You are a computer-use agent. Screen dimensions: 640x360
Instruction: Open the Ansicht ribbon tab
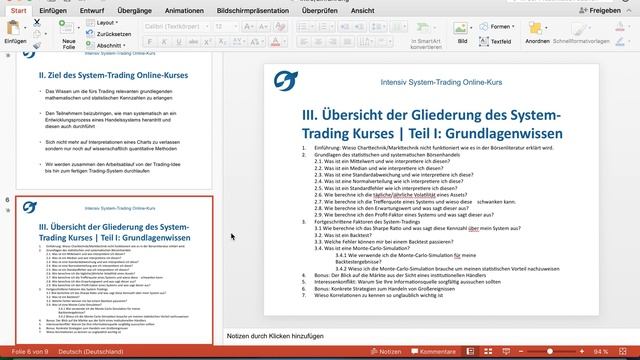362,11
